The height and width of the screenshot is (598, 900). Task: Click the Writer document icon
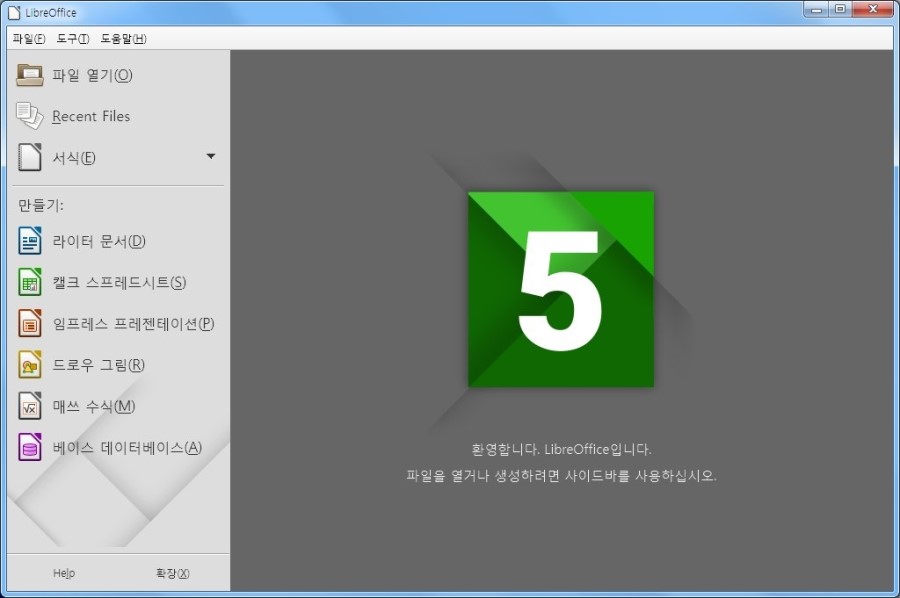(30, 240)
